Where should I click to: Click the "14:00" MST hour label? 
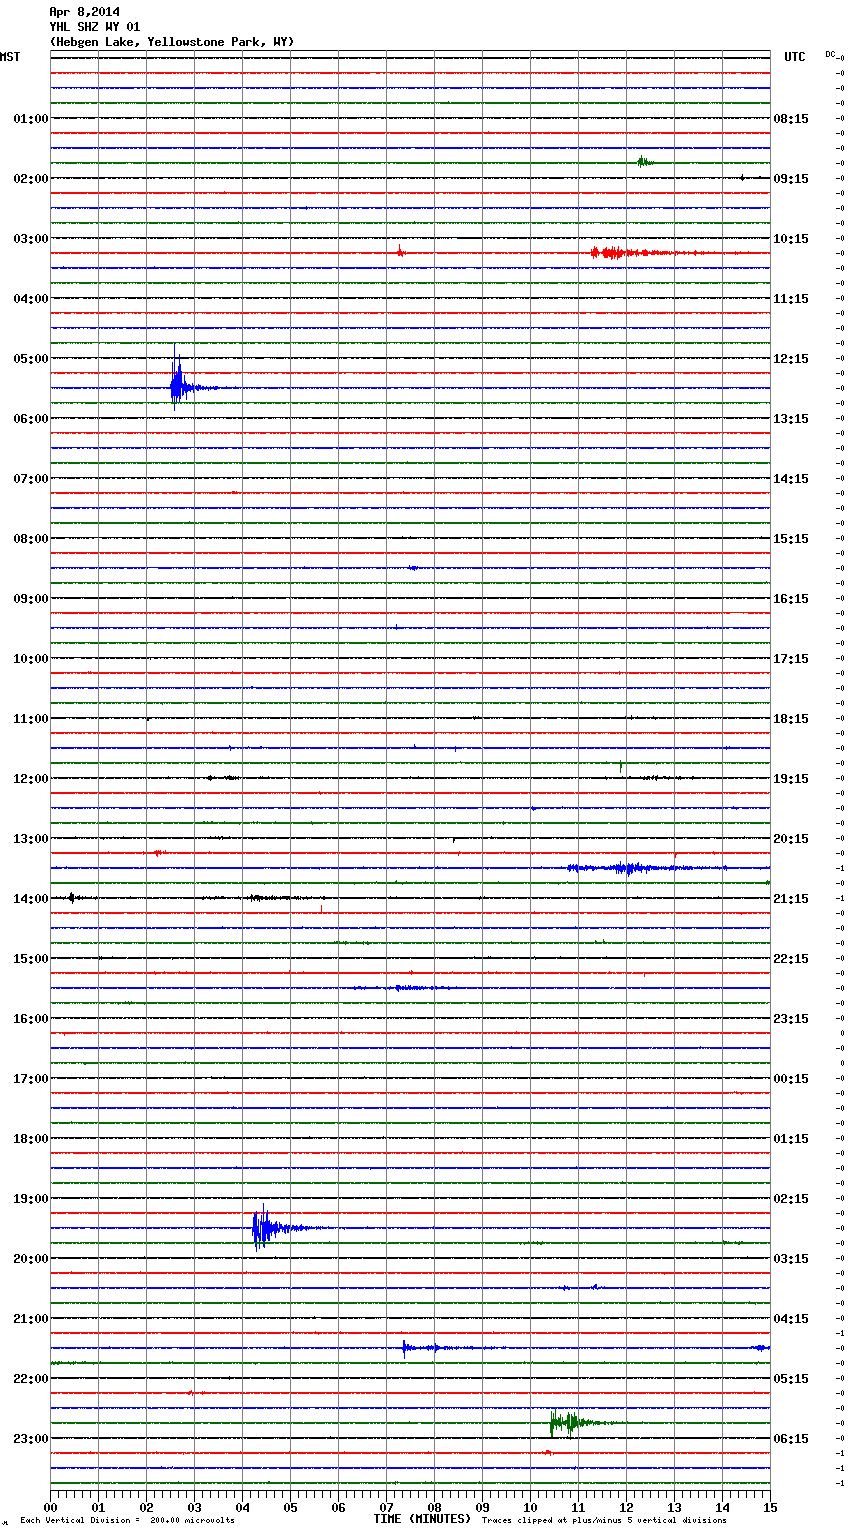tap(31, 899)
